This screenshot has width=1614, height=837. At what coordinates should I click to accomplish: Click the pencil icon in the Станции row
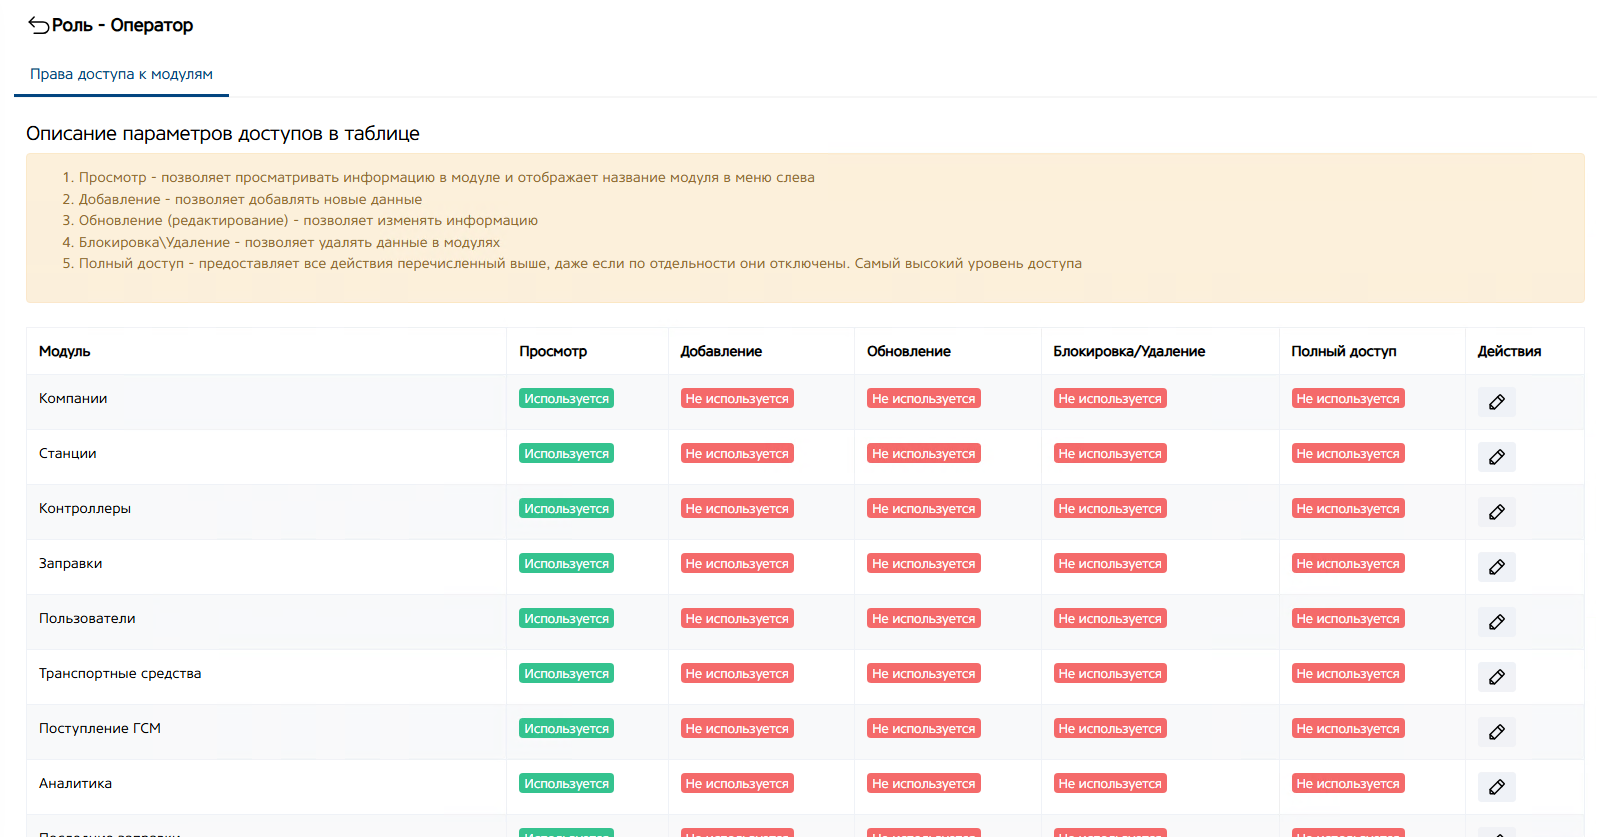[x=1496, y=457]
